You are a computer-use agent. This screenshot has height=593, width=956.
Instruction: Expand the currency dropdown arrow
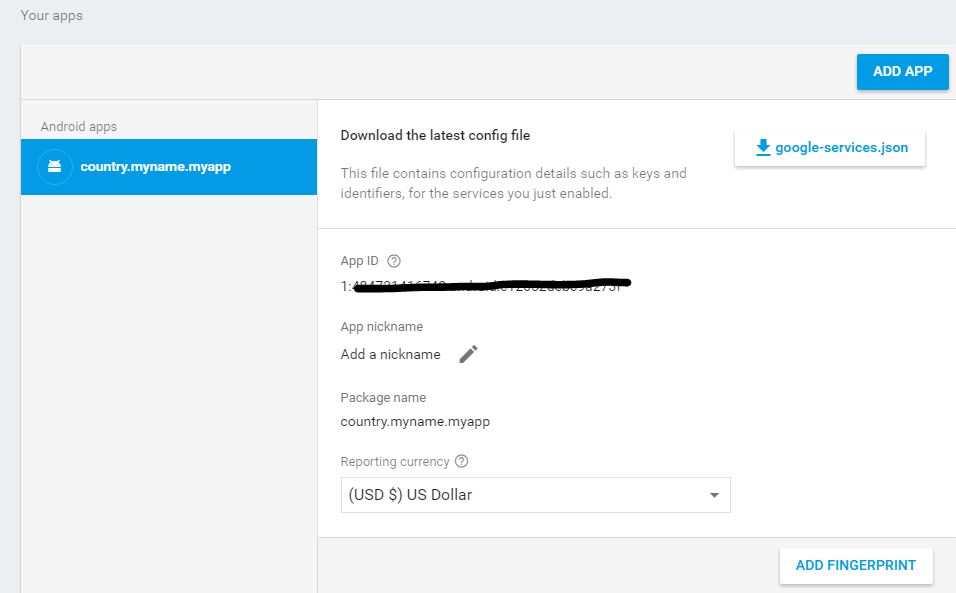(714, 495)
